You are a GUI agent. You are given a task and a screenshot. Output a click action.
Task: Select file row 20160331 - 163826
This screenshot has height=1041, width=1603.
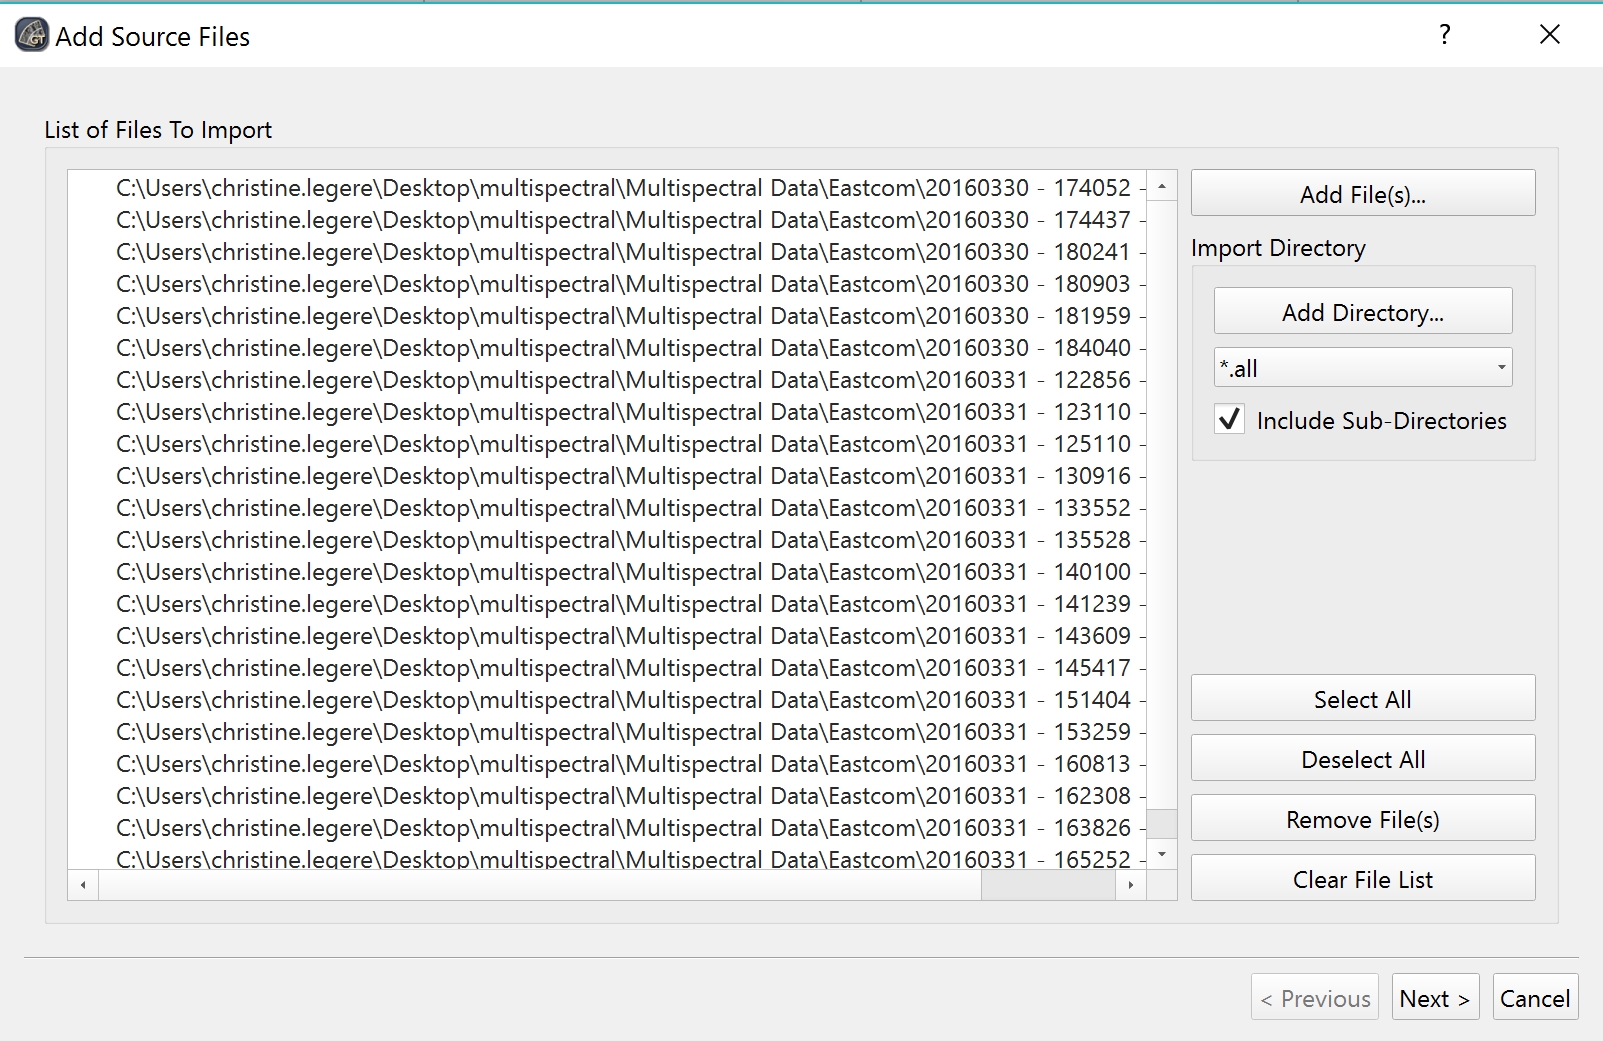[607, 828]
